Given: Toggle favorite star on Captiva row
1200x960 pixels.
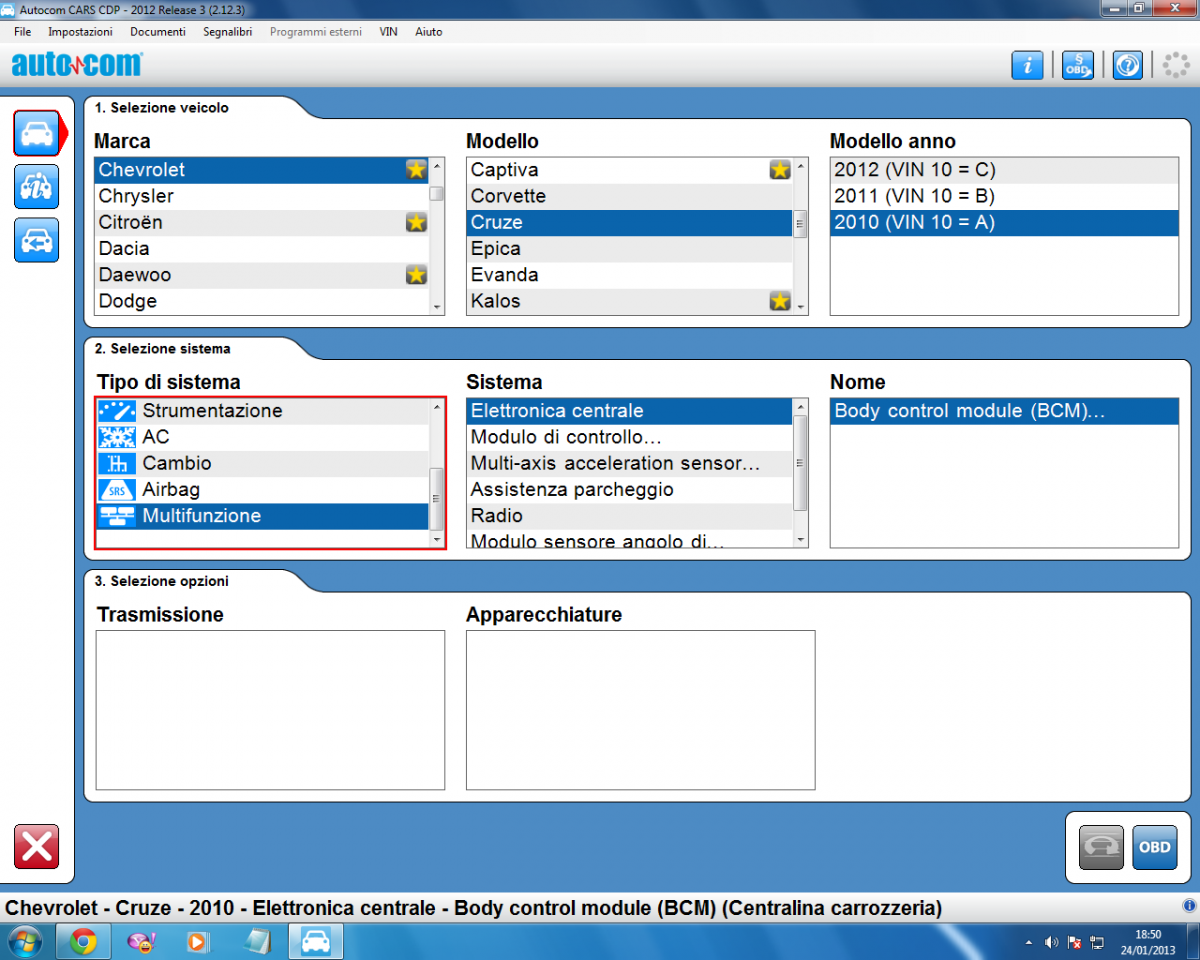Looking at the screenshot, I should (x=780, y=170).
